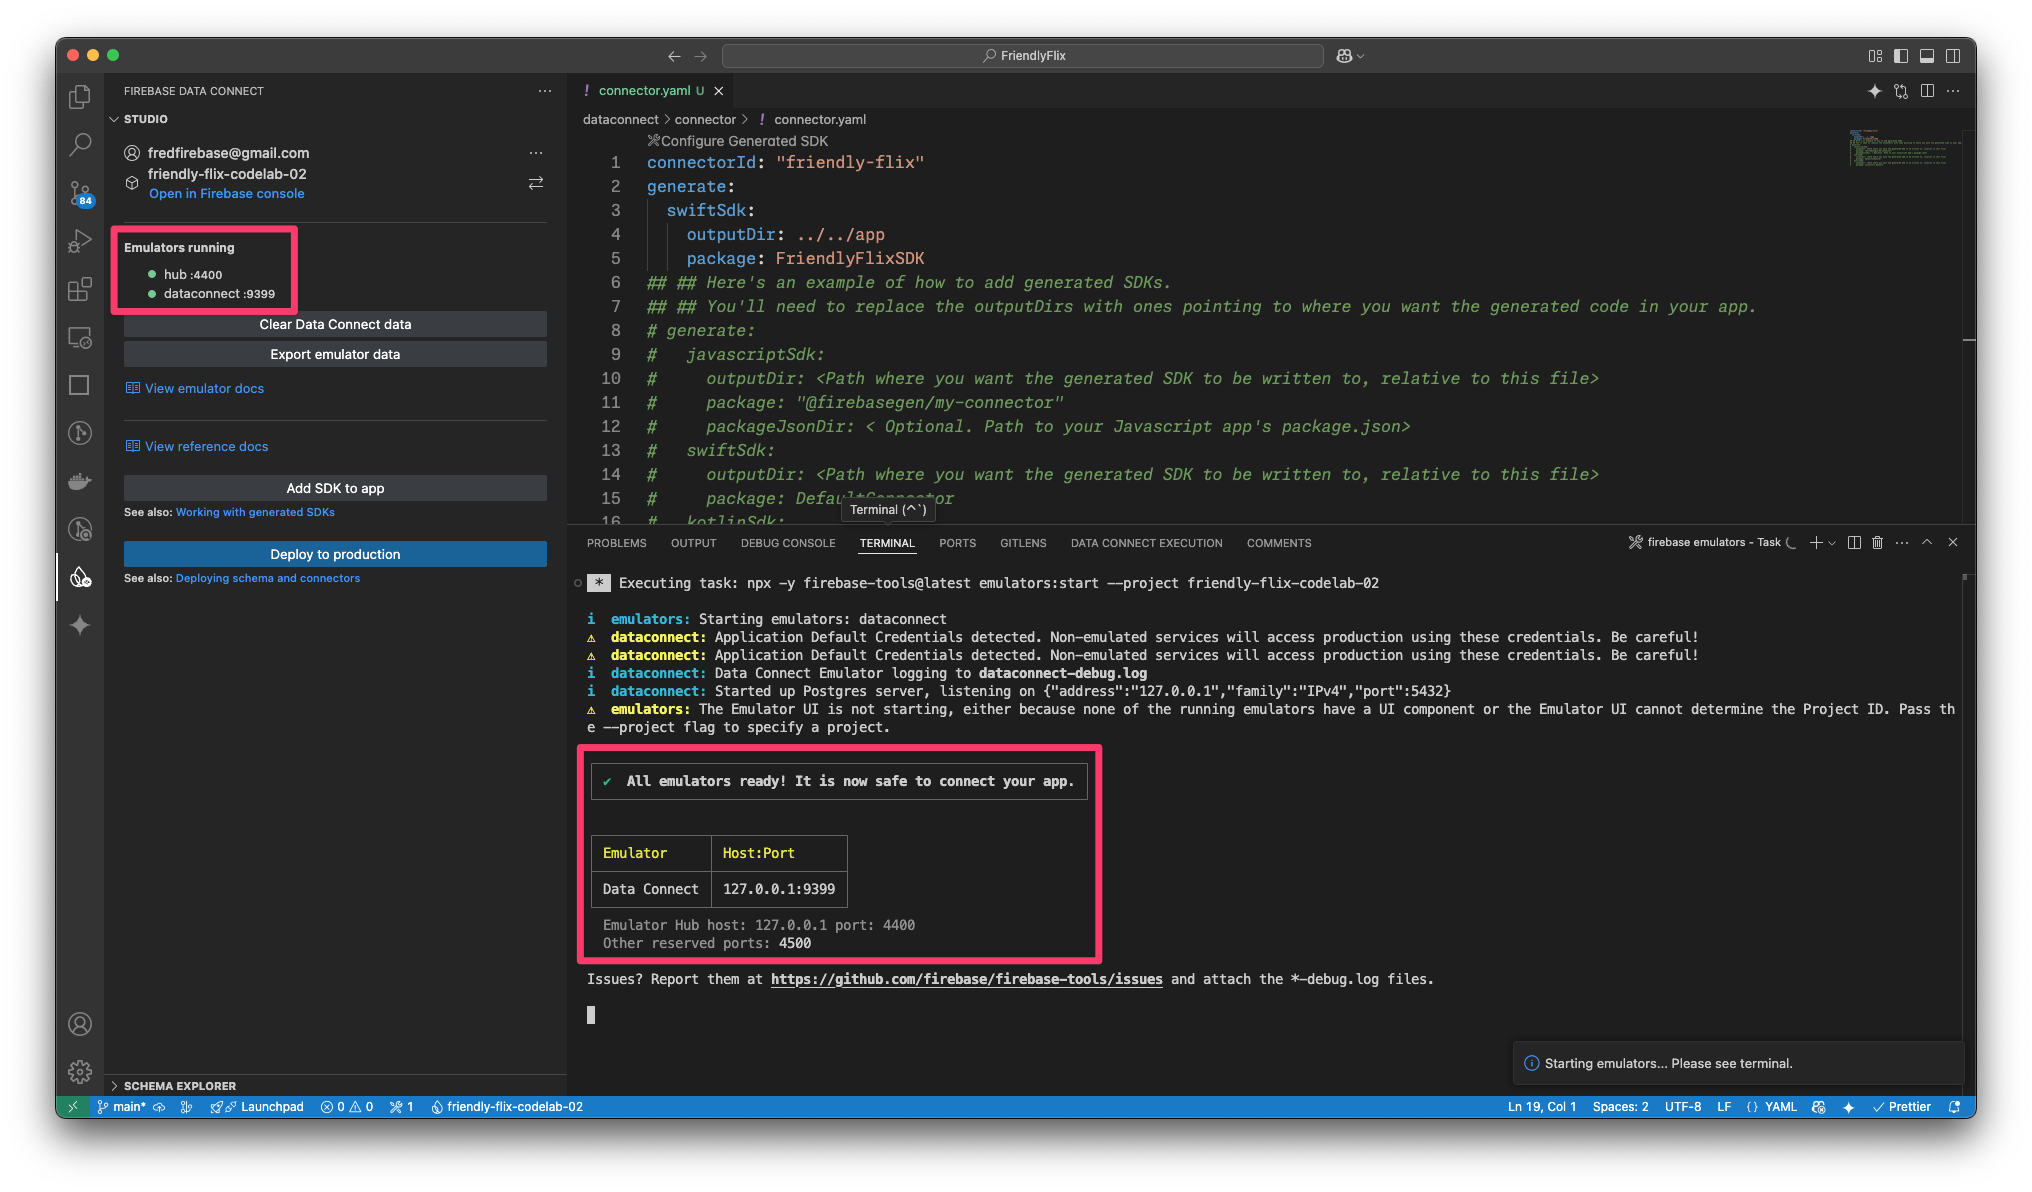Open the View emulator docs link
Screen dimensions: 2032x1192
[204, 388]
